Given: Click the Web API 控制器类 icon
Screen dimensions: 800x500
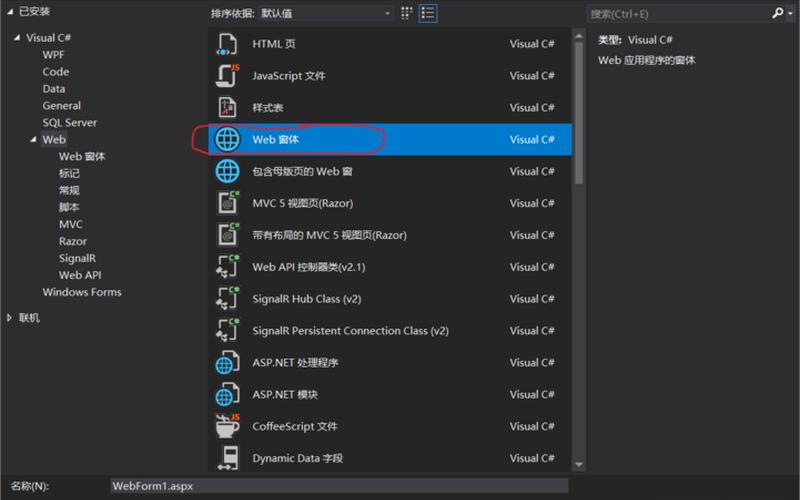Looking at the screenshot, I should click(x=227, y=267).
